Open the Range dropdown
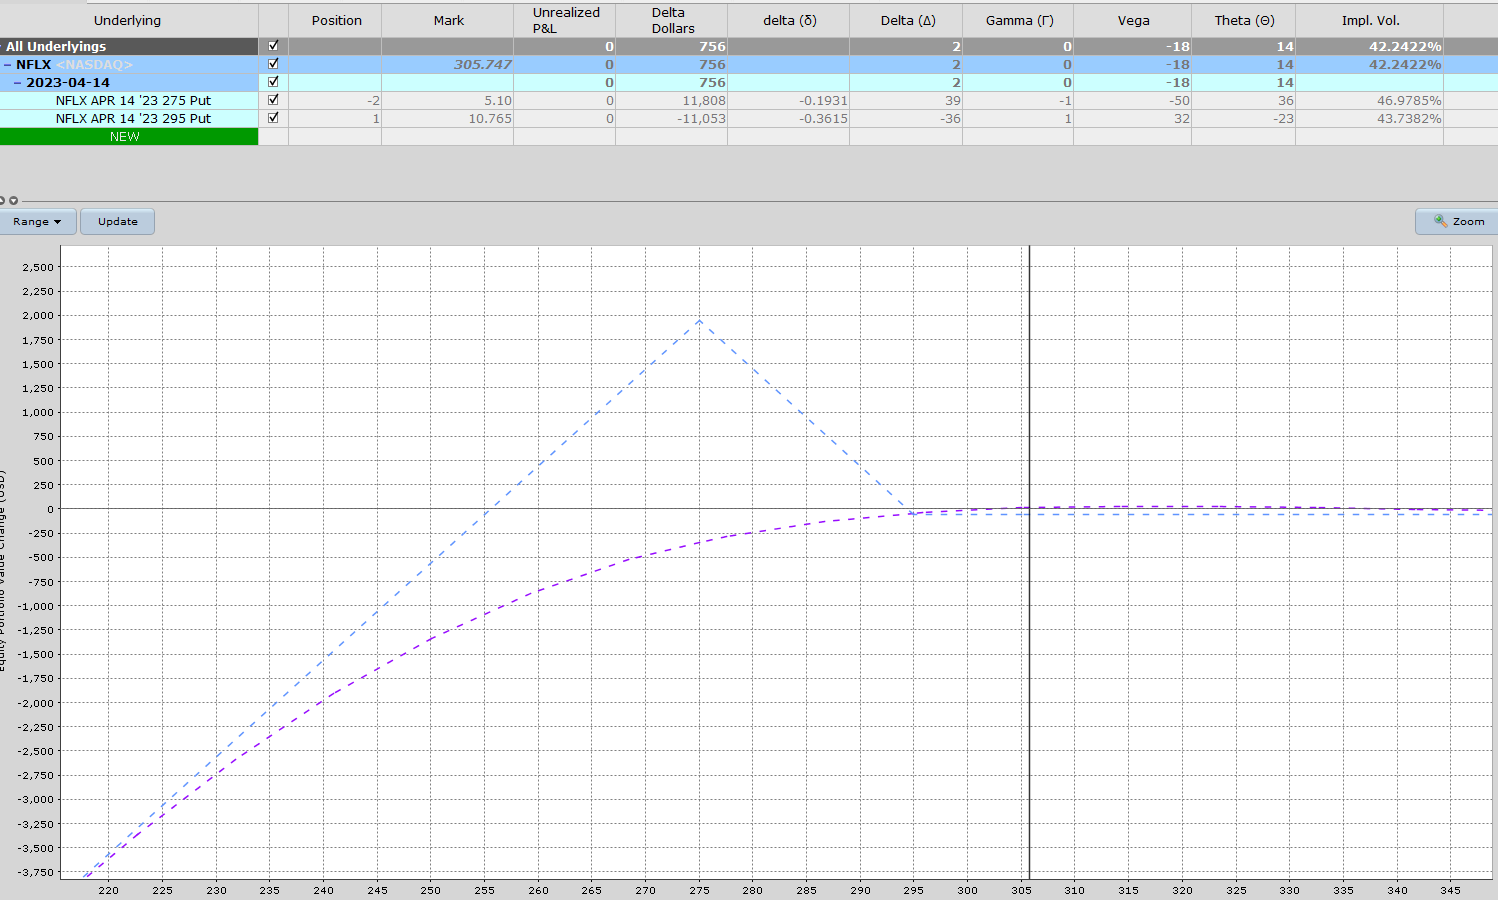 (38, 221)
